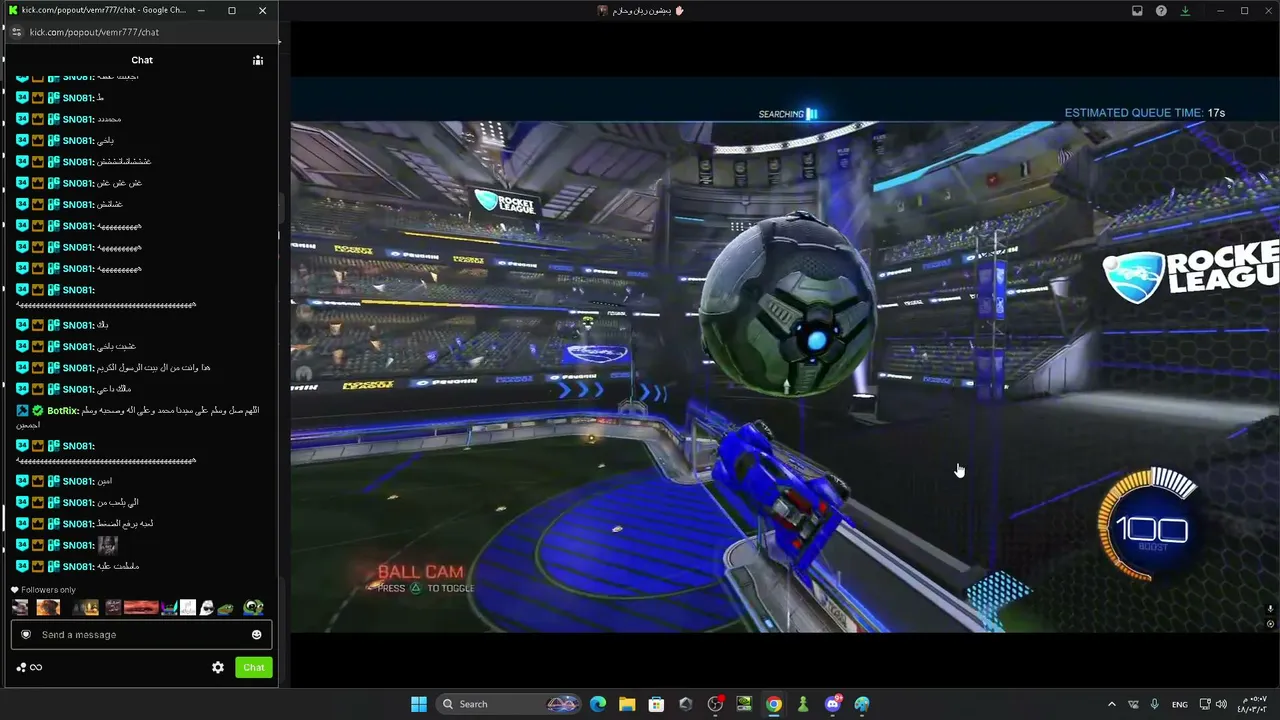This screenshot has height=720, width=1280.
Task: Click the "Chat" heading in the popout
Action: (142, 60)
